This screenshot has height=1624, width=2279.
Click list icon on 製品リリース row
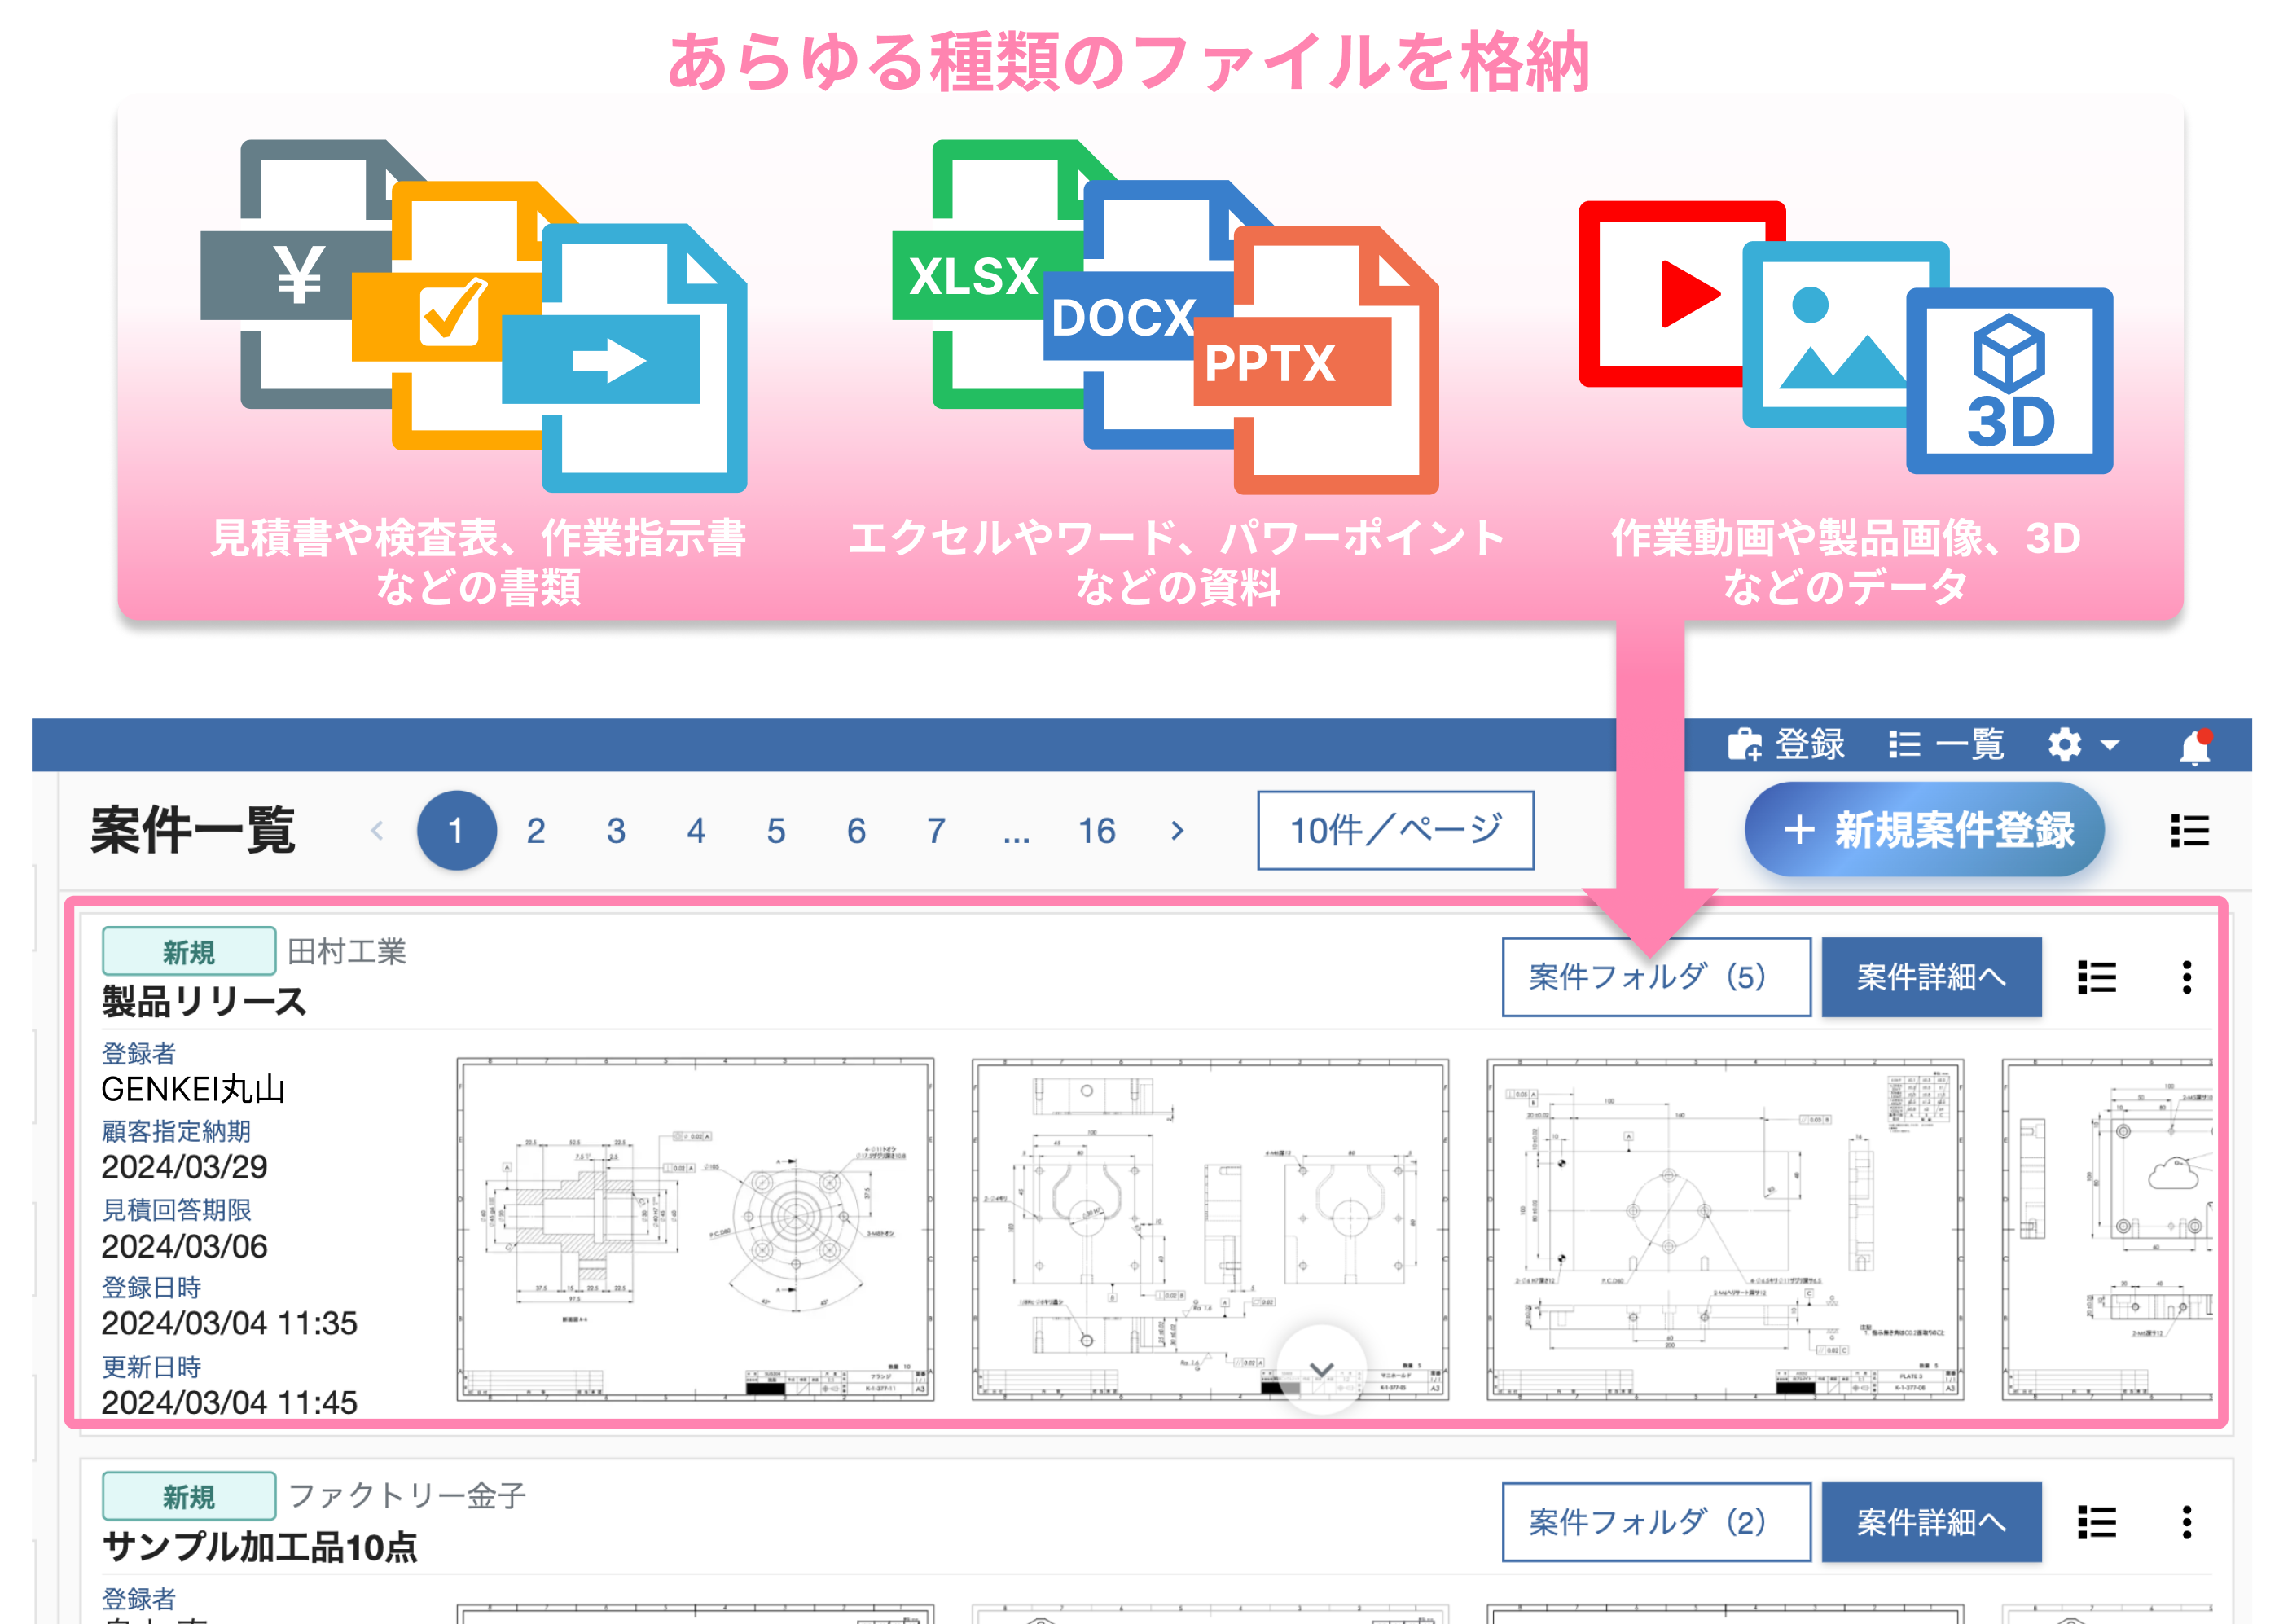point(2096,977)
